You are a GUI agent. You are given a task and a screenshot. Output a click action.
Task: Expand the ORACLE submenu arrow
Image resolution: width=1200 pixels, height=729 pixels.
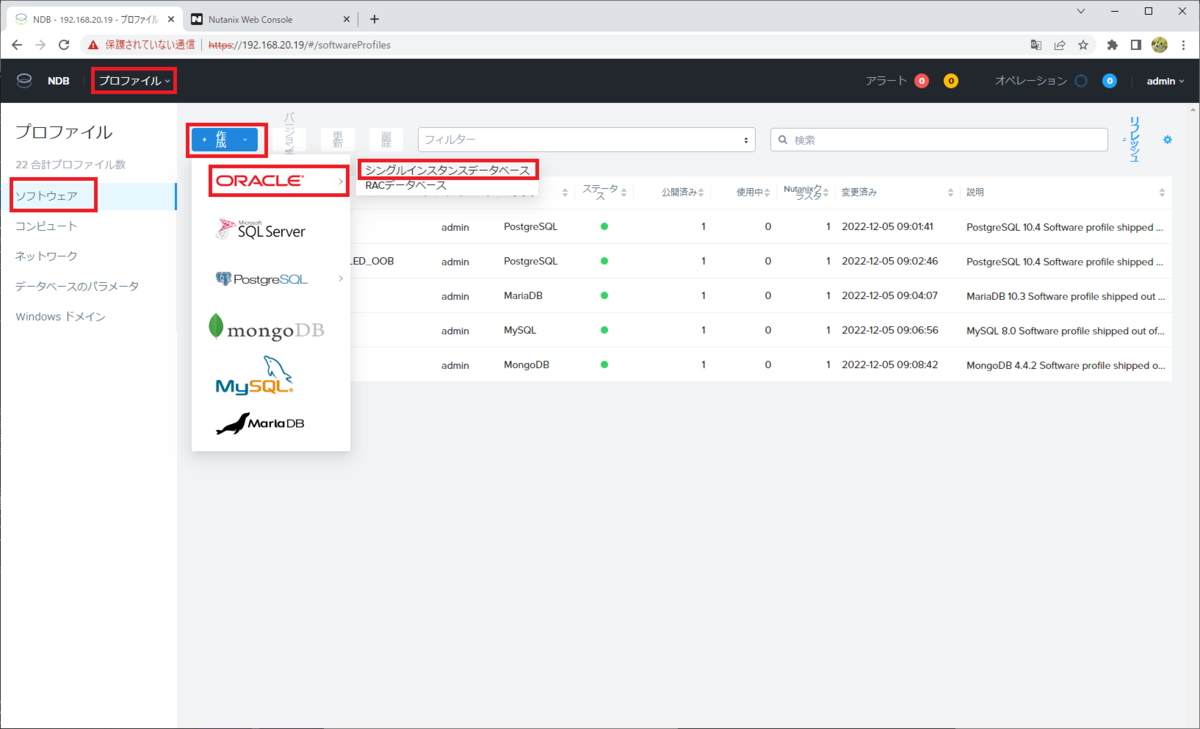341,181
